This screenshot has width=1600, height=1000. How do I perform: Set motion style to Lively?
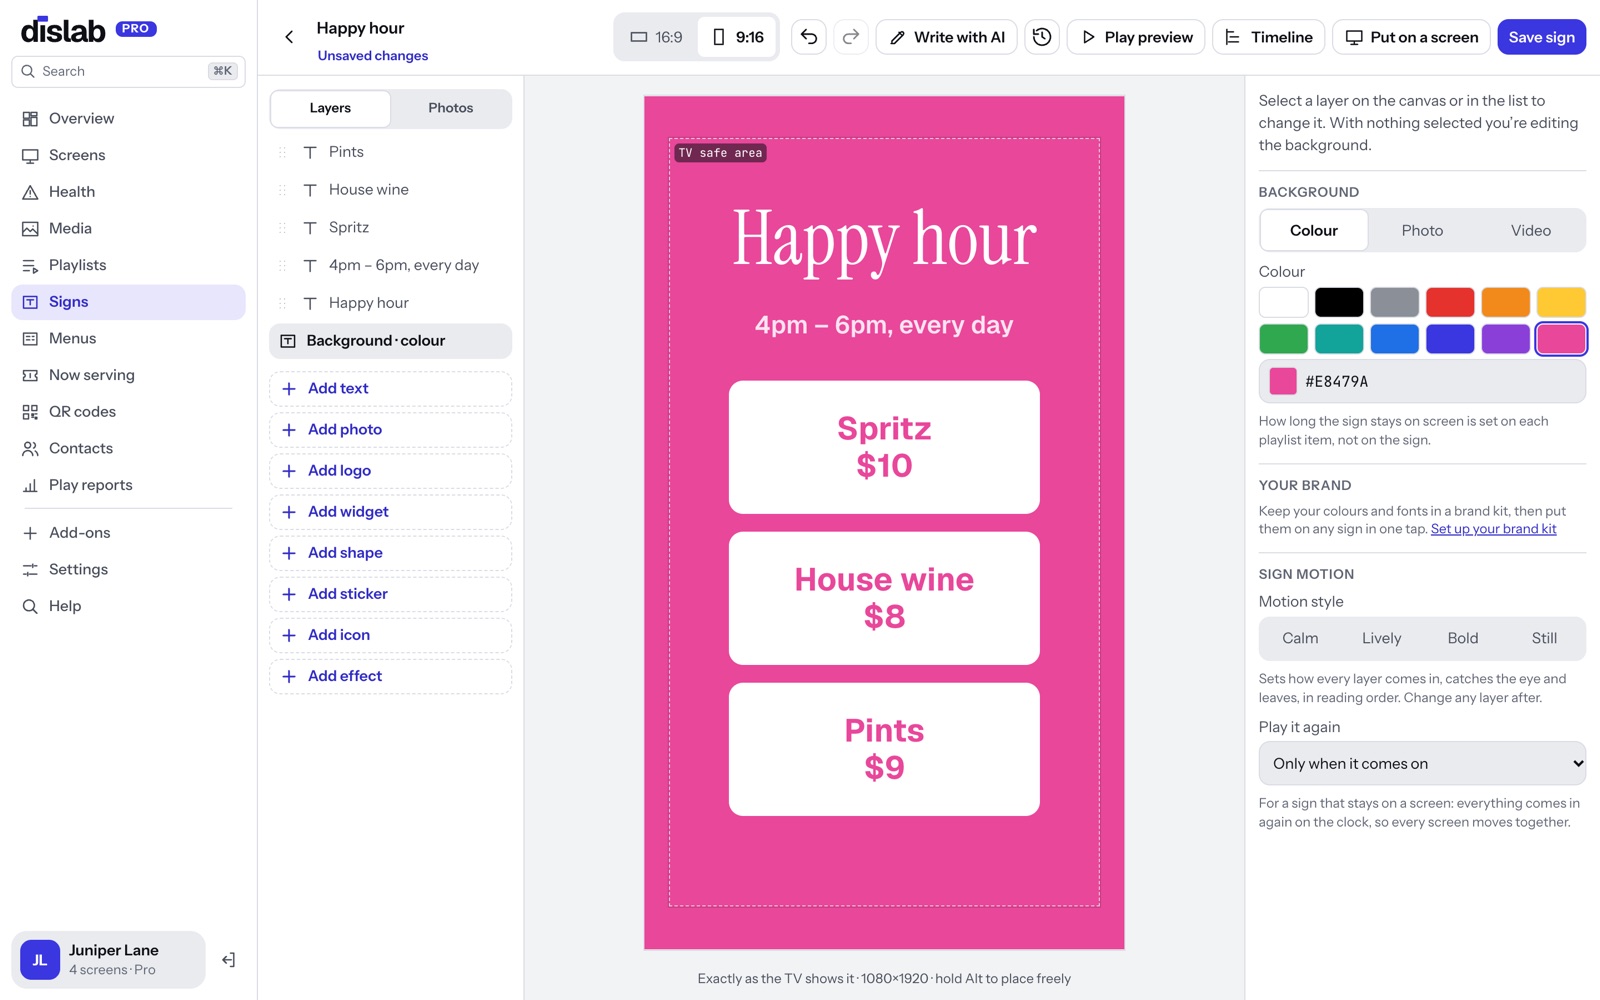pos(1381,638)
